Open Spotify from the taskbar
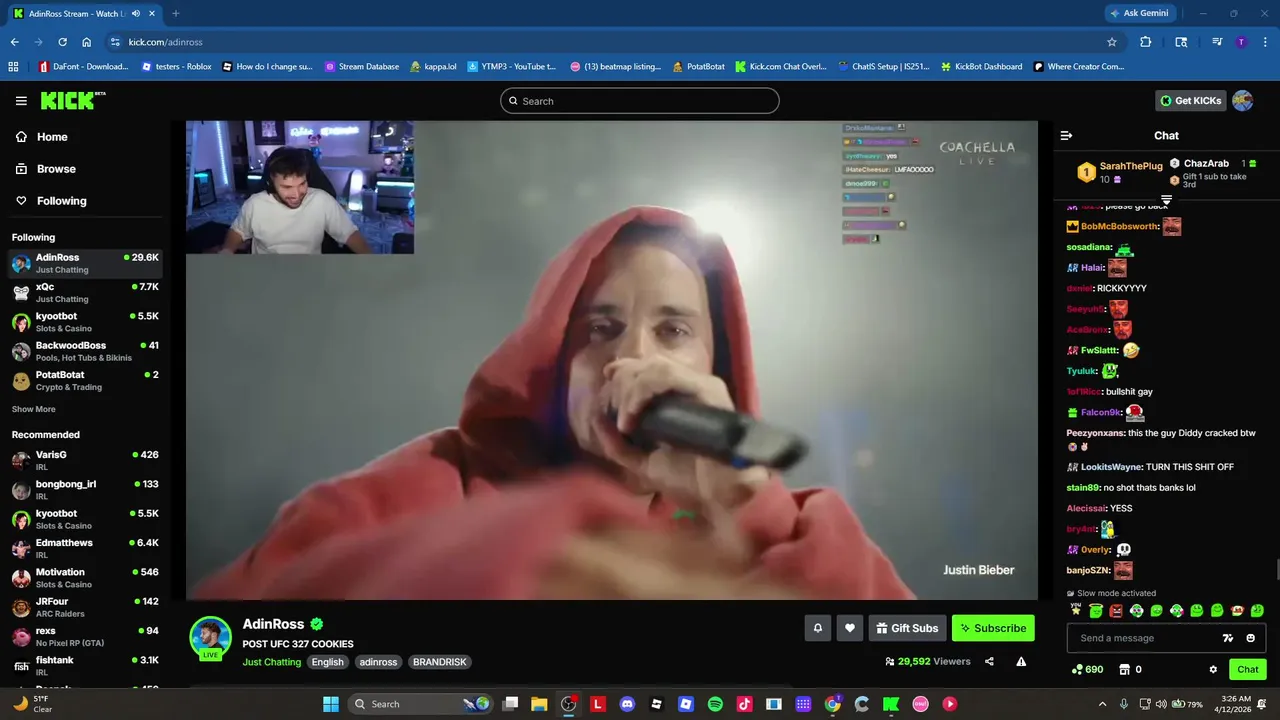 point(715,704)
